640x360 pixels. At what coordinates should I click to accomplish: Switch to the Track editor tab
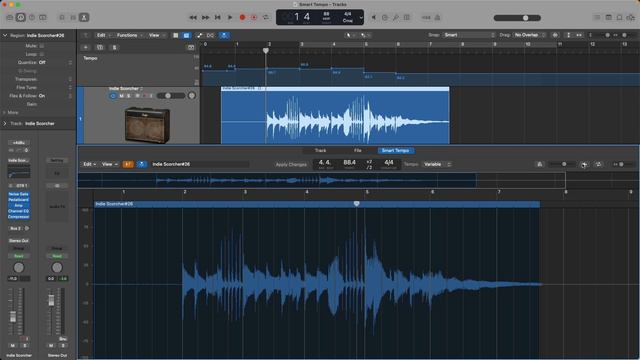tap(320, 151)
